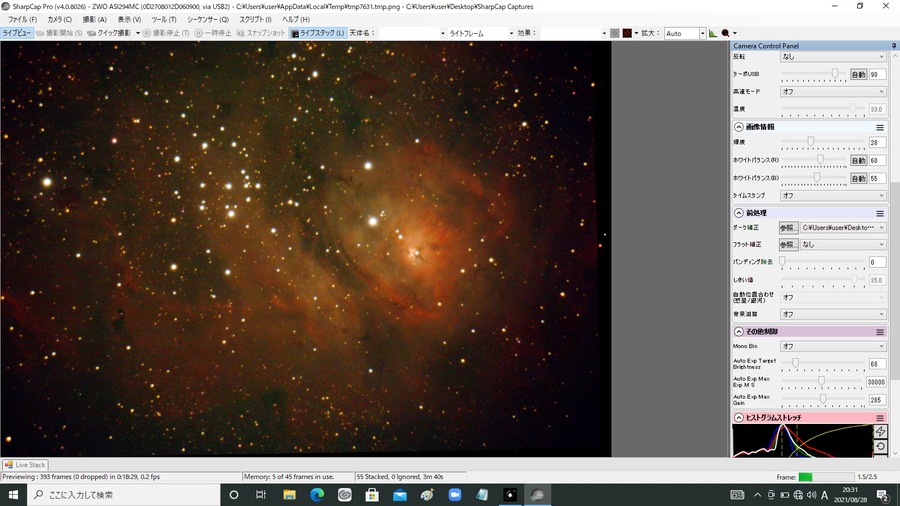Screen dimensions: 900x506
Task: Open the ツール (T) menu
Action: pyautogui.click(x=164, y=20)
